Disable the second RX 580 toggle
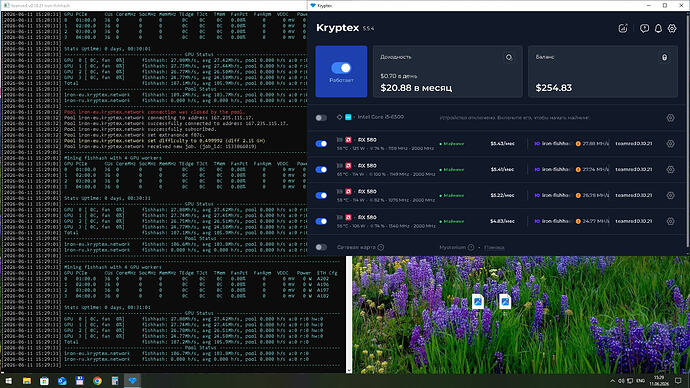Screen dimensions: 690x388 pos(321,169)
